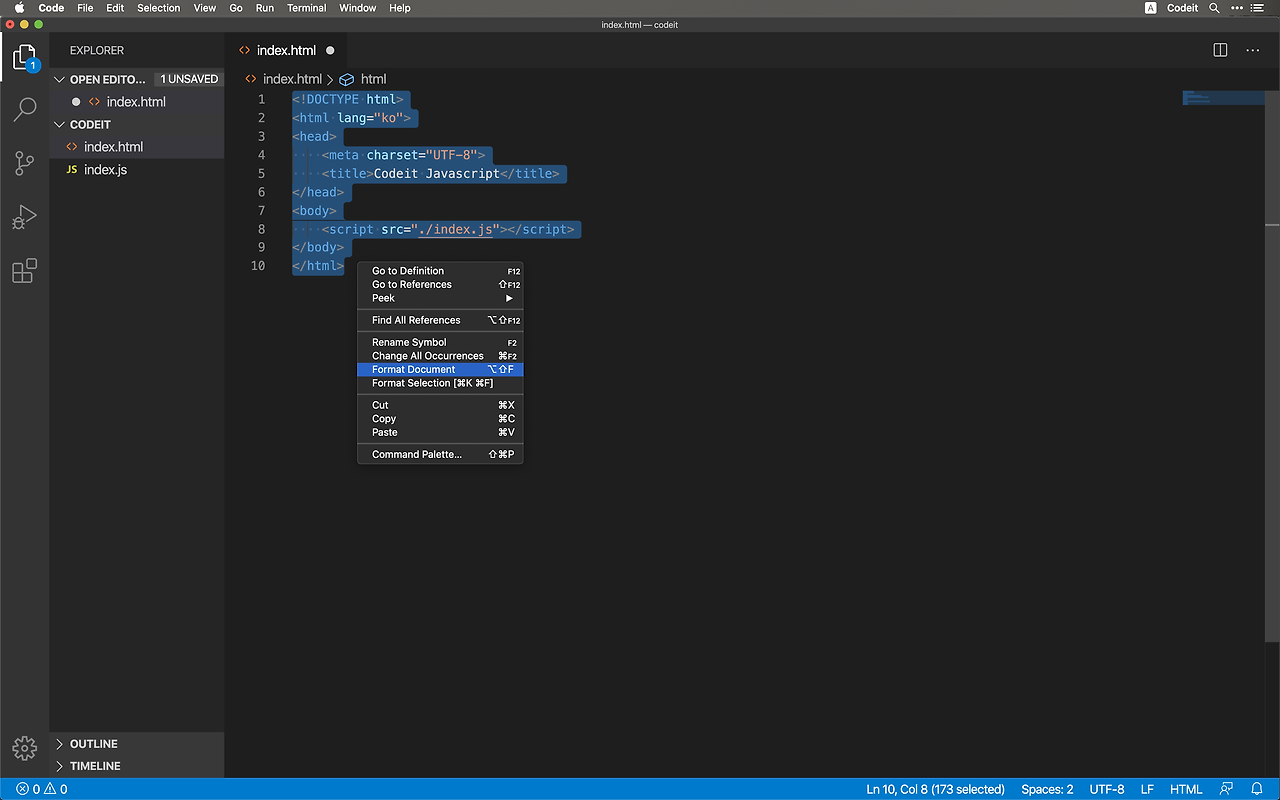Open the Explorer view in activity bar
Viewport: 1280px width, 800px height.
tap(25, 57)
